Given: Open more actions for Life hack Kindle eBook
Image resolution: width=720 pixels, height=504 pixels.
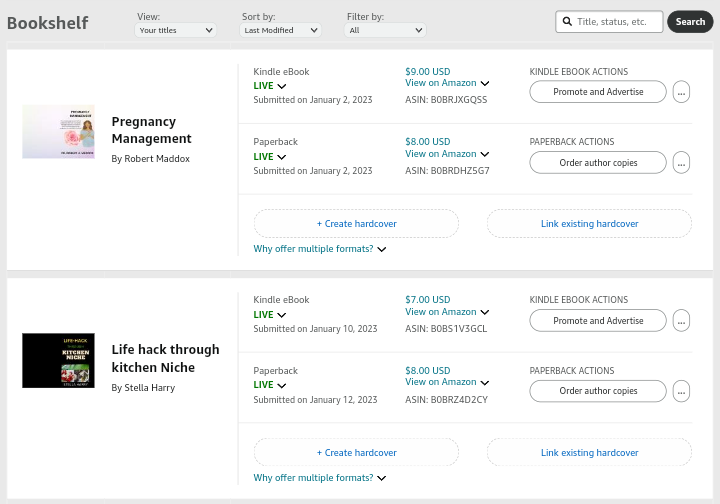Looking at the screenshot, I should coord(681,320).
